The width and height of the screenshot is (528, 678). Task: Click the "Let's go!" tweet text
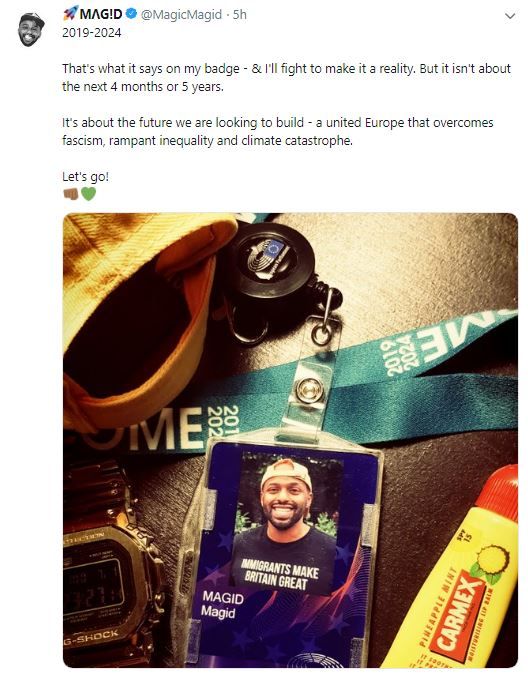point(85,176)
